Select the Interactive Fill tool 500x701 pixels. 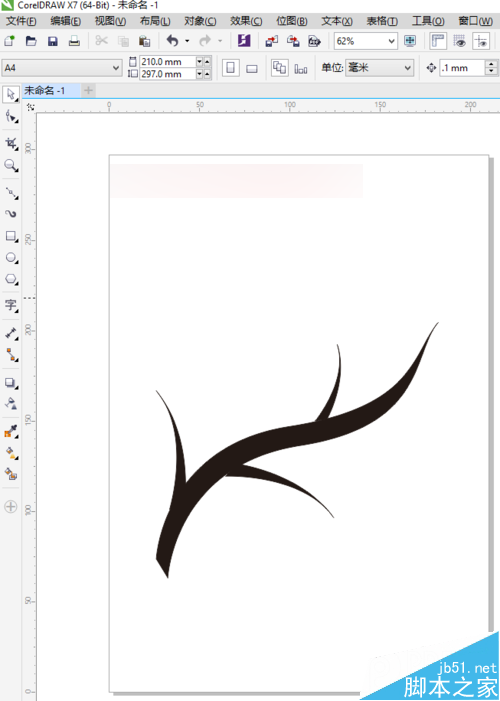[11, 453]
